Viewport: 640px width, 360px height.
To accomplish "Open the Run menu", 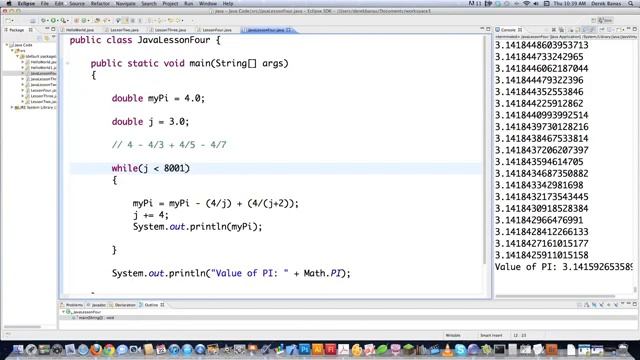I will pos(189,3).
